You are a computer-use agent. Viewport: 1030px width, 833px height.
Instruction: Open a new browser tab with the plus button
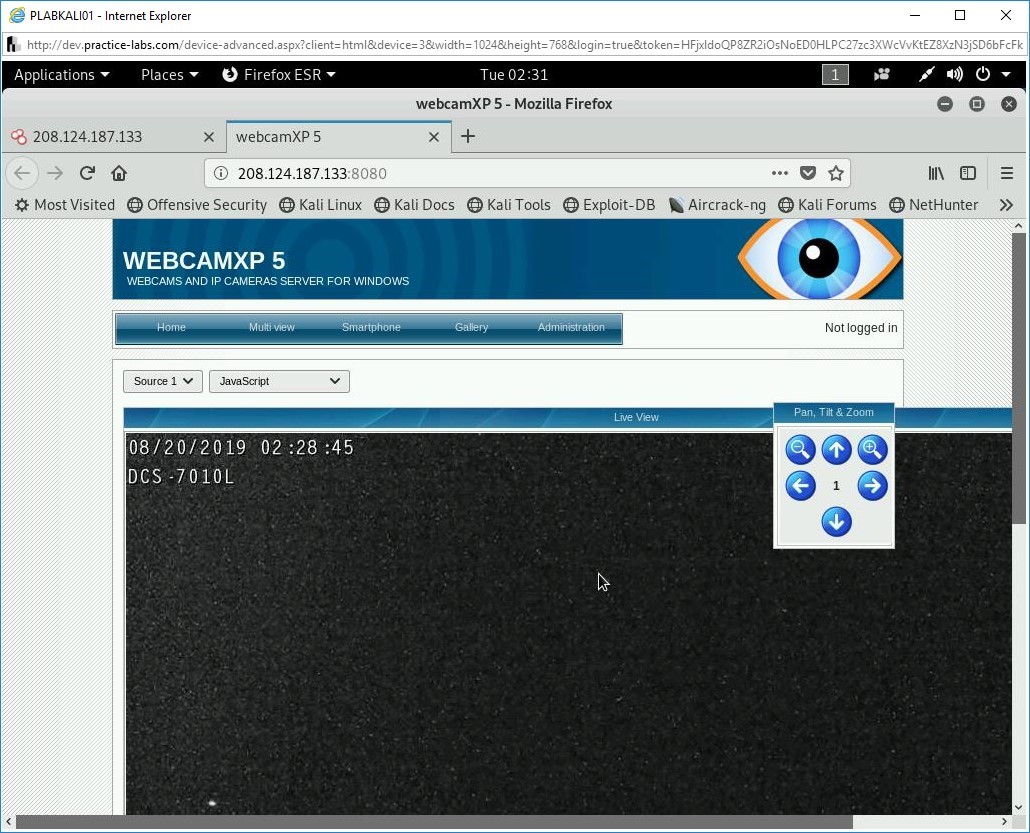(467, 136)
